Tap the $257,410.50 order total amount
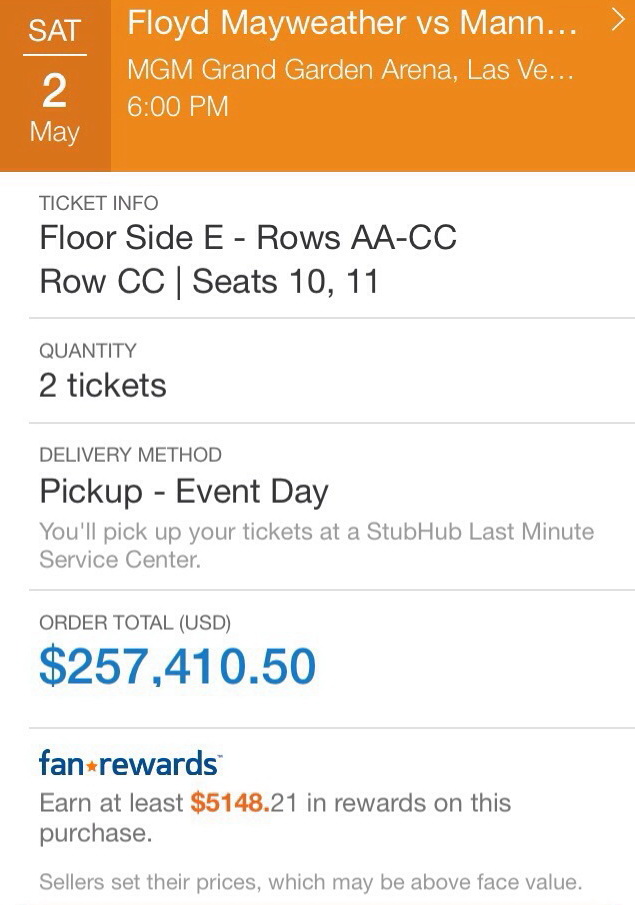This screenshot has width=635, height=905. point(177,667)
